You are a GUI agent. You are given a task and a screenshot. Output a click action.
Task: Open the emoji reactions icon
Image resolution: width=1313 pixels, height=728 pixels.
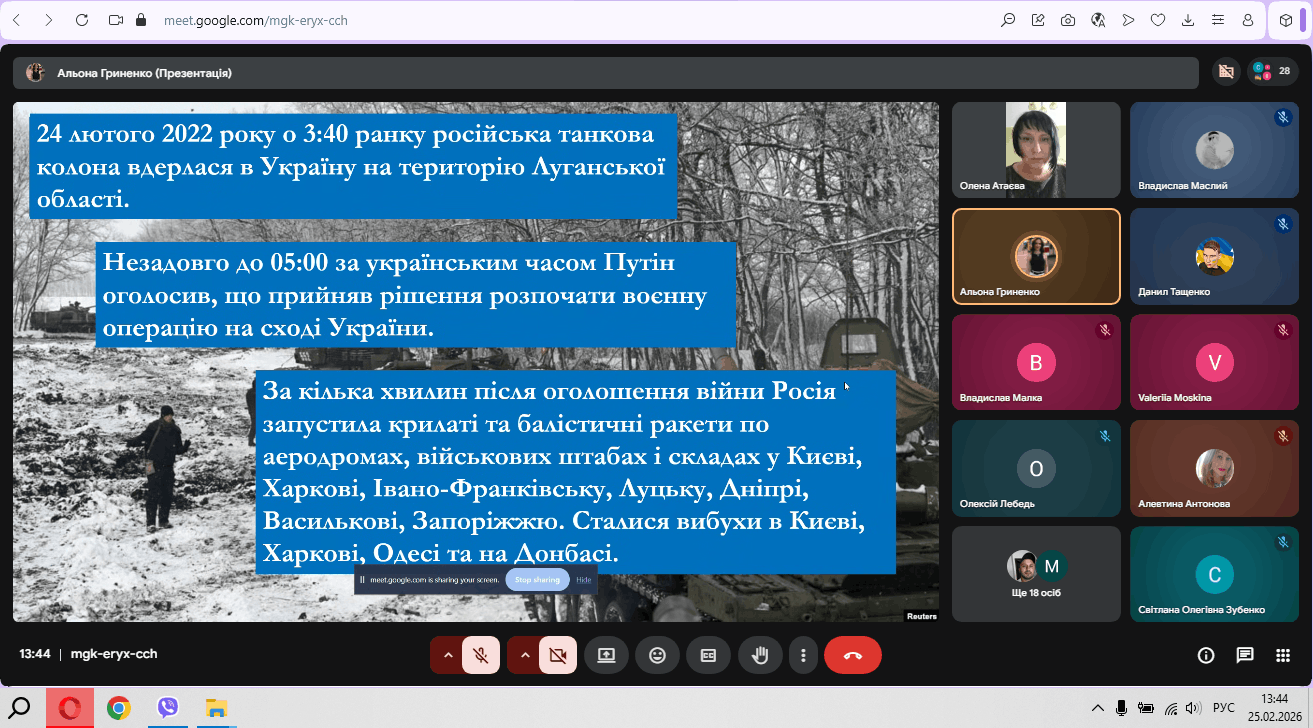(x=657, y=655)
